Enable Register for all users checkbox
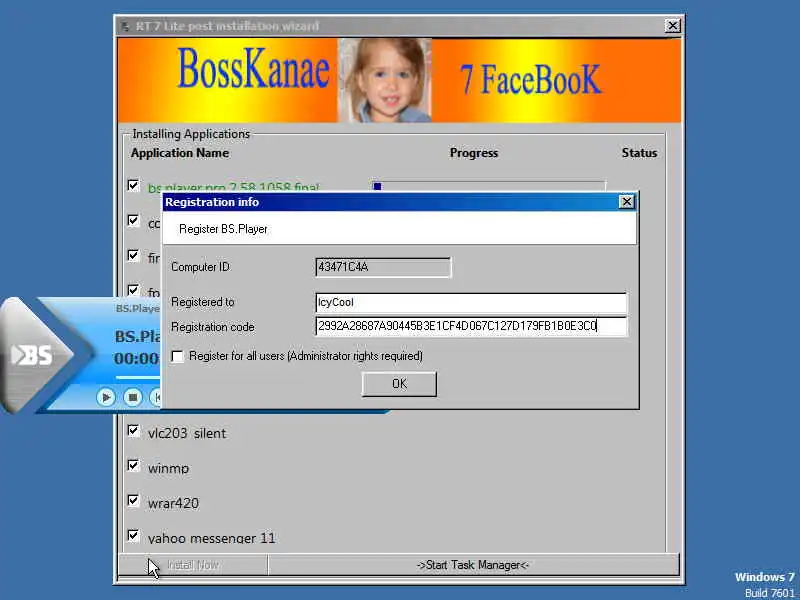The width and height of the screenshot is (800, 600). pos(178,356)
